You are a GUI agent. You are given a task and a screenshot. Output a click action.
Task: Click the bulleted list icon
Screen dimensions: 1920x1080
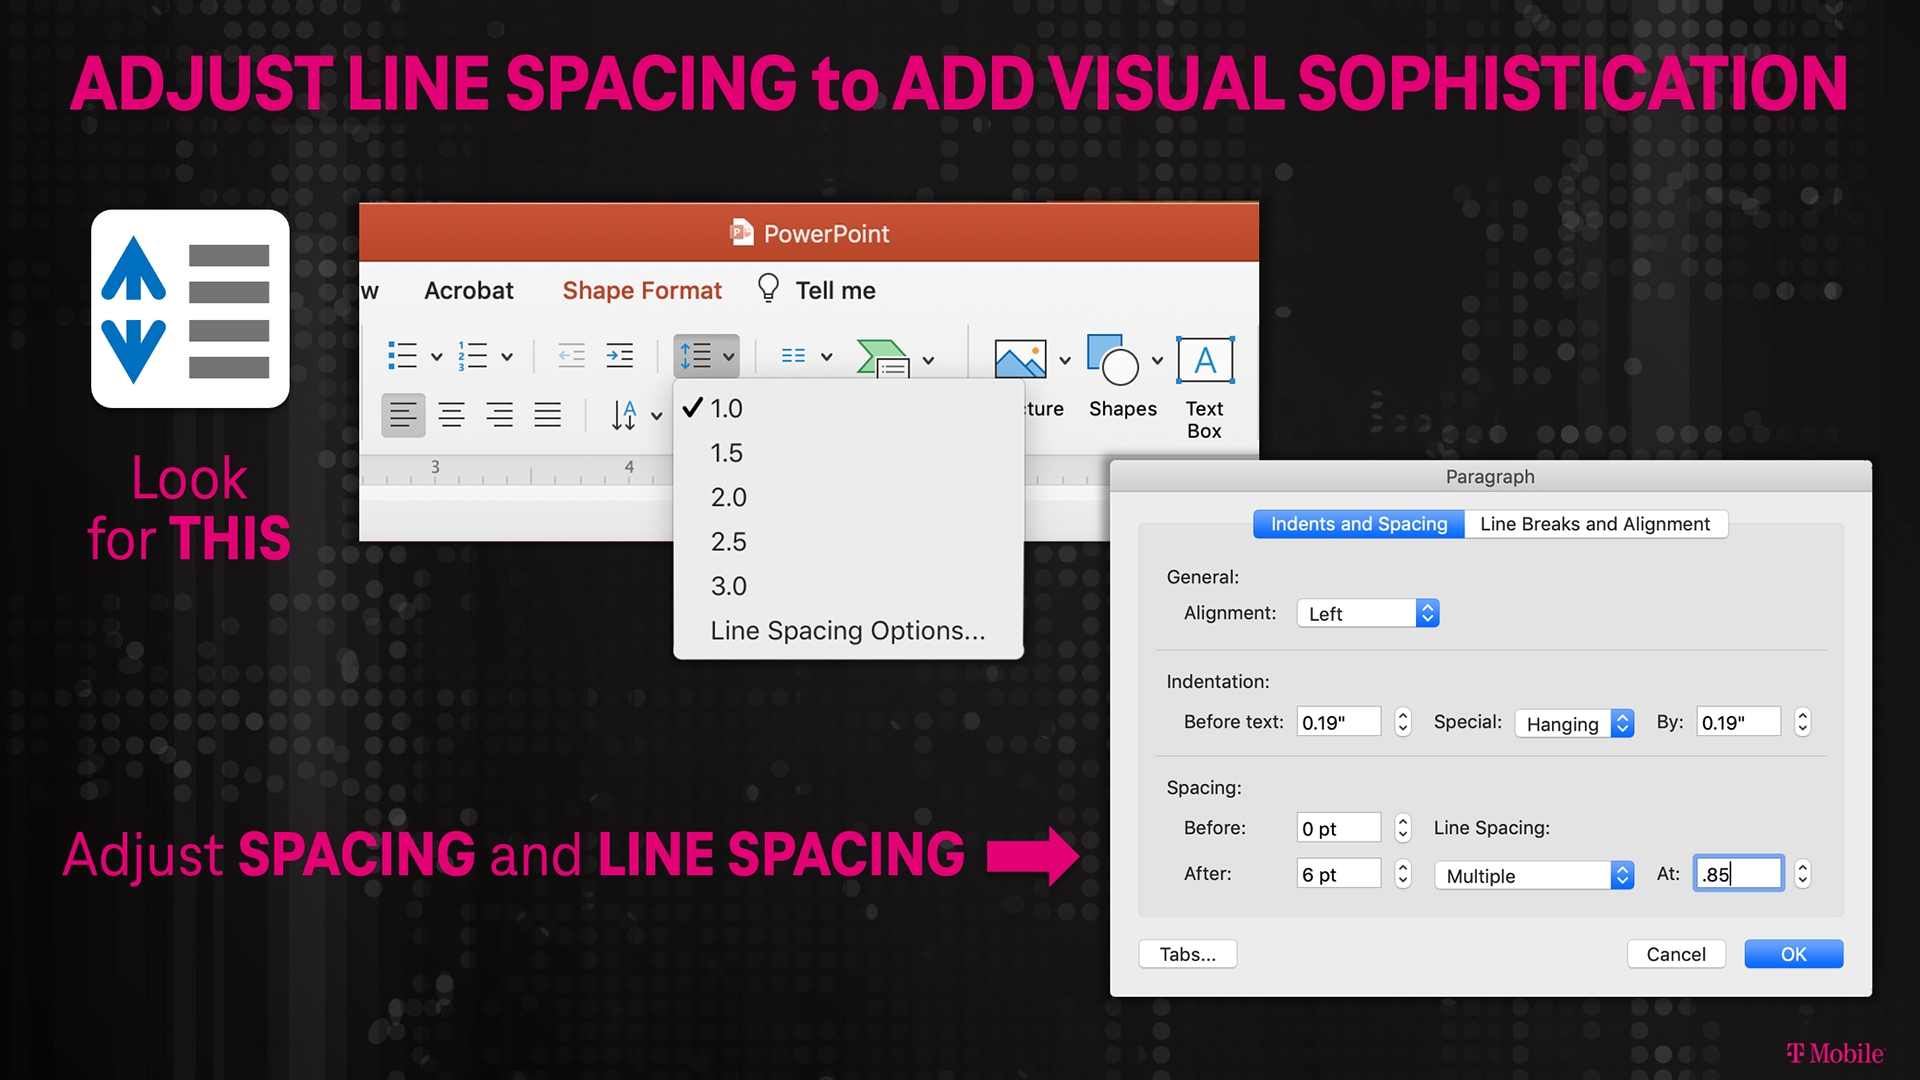point(403,356)
